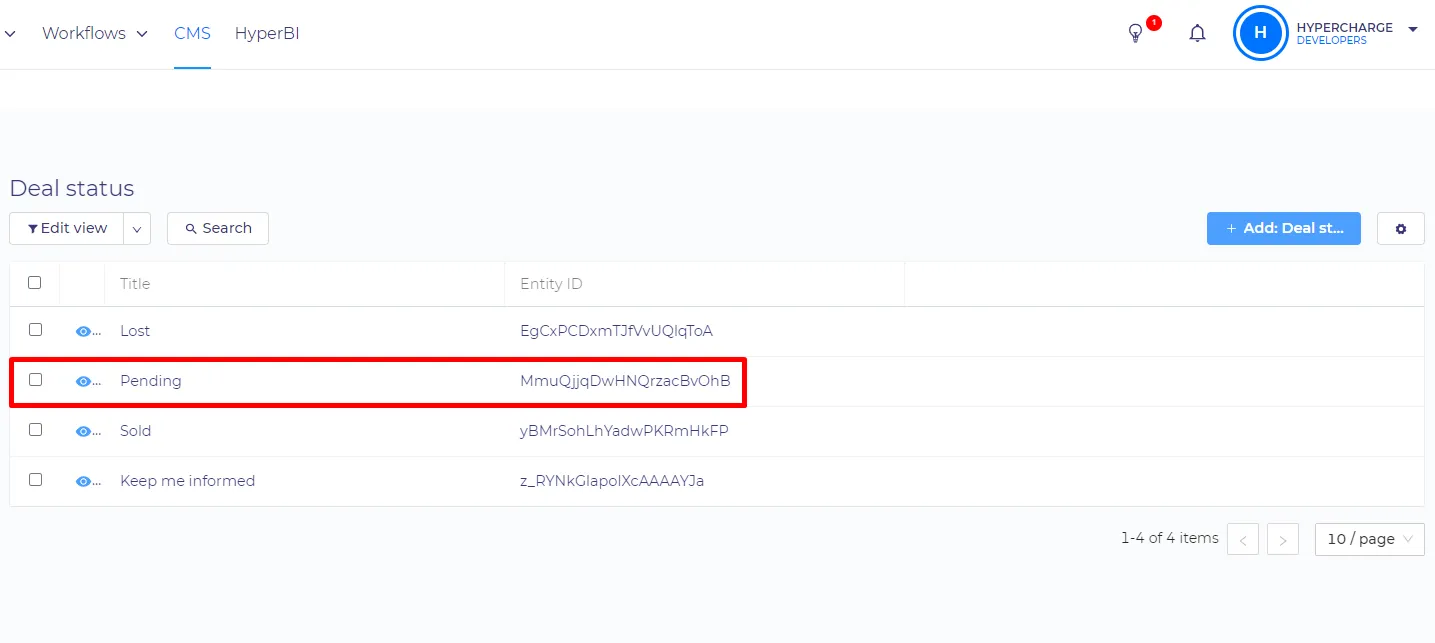Viewport: 1435px width, 643px height.
Task: Open the notifications bell
Action: pyautogui.click(x=1197, y=33)
